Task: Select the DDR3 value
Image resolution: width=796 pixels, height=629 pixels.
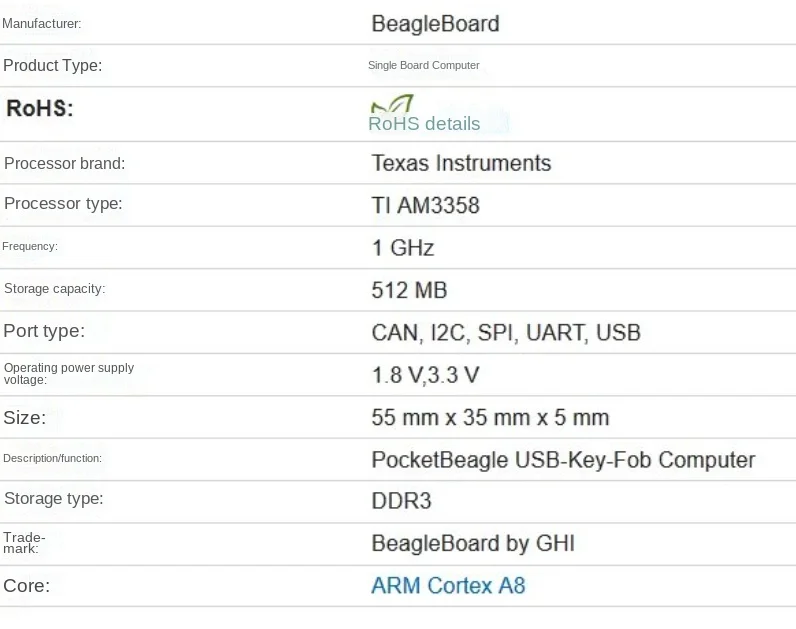Action: pos(401,501)
